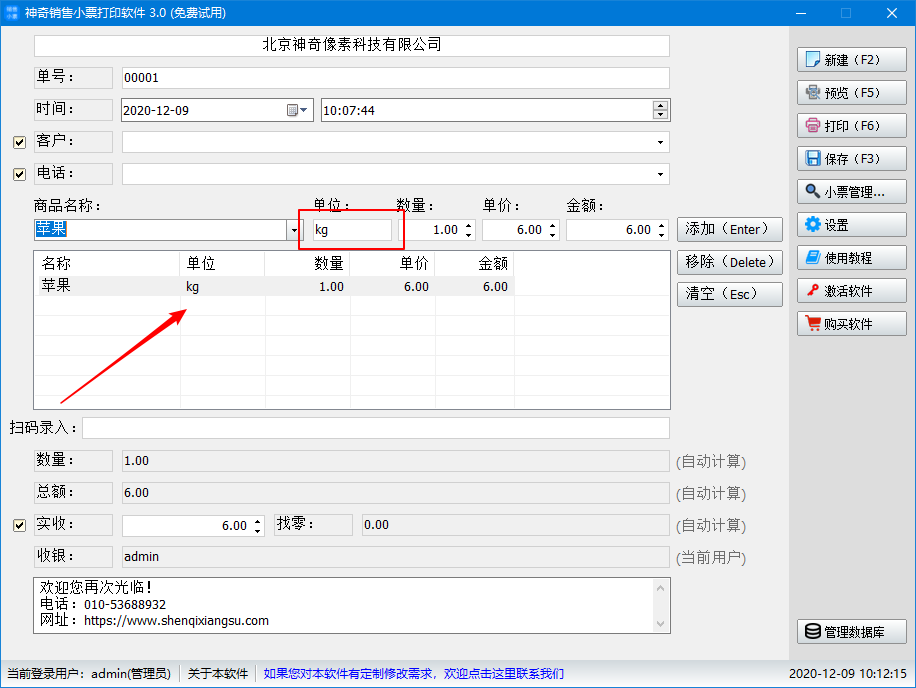The width and height of the screenshot is (916, 688).
Task: Click the 找零 change field showing 0.00
Action: [515, 524]
